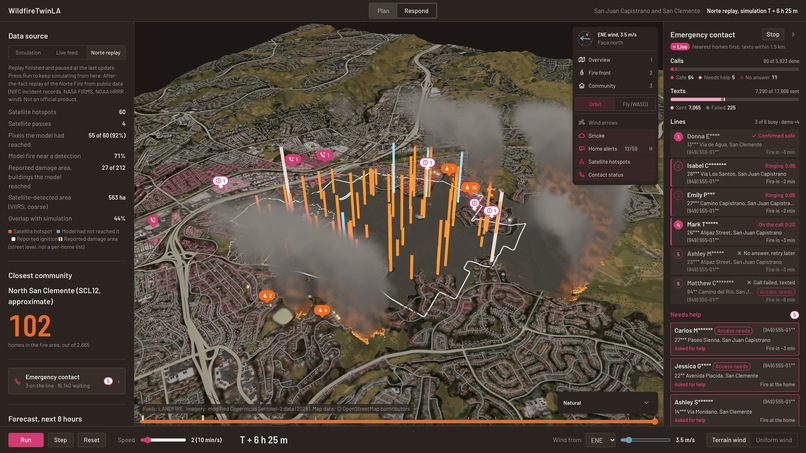Screen dimensions: 806x453
Task: Select the Simulation data source tab
Action: click(x=28, y=52)
